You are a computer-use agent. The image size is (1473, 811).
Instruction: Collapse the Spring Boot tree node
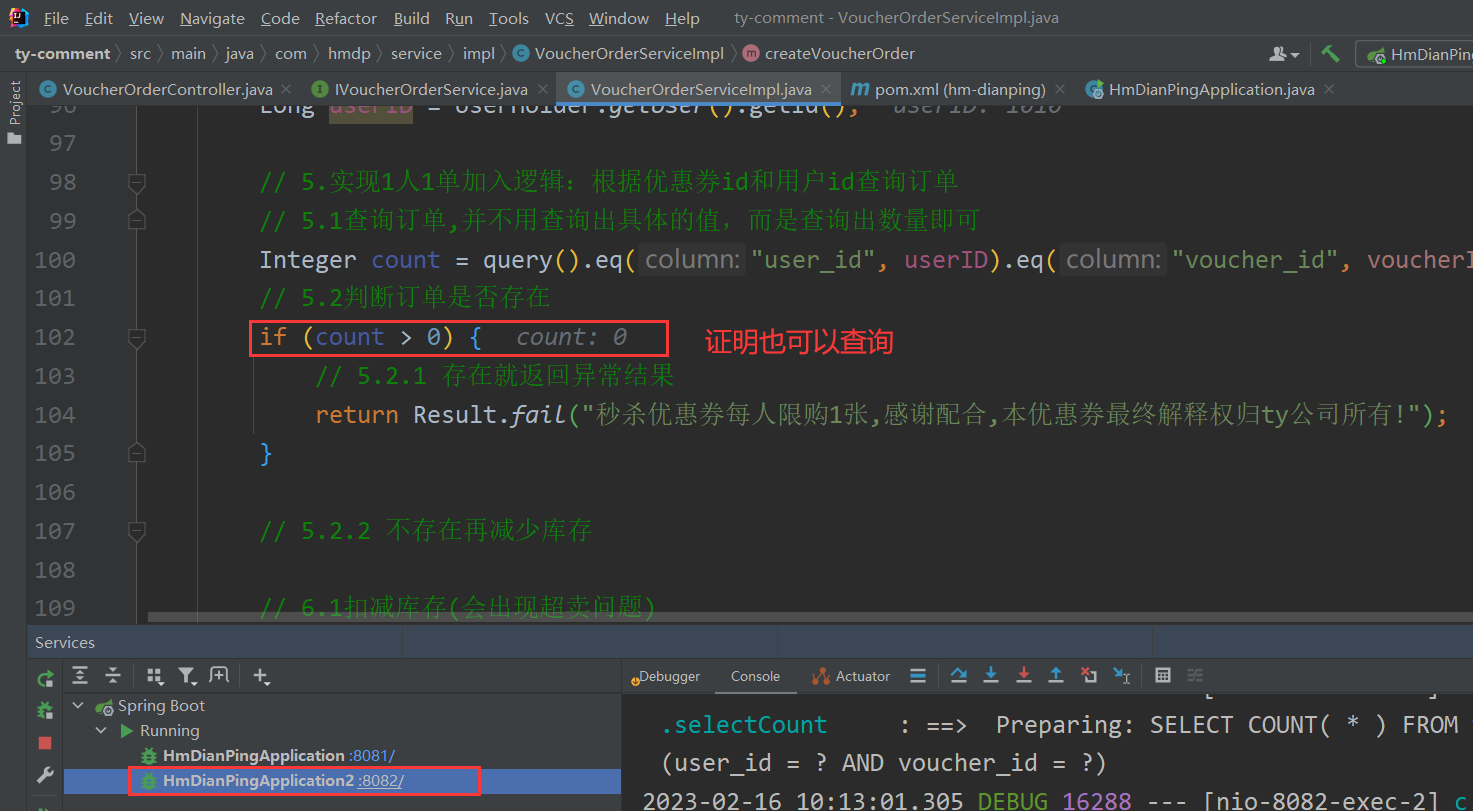pyautogui.click(x=79, y=706)
